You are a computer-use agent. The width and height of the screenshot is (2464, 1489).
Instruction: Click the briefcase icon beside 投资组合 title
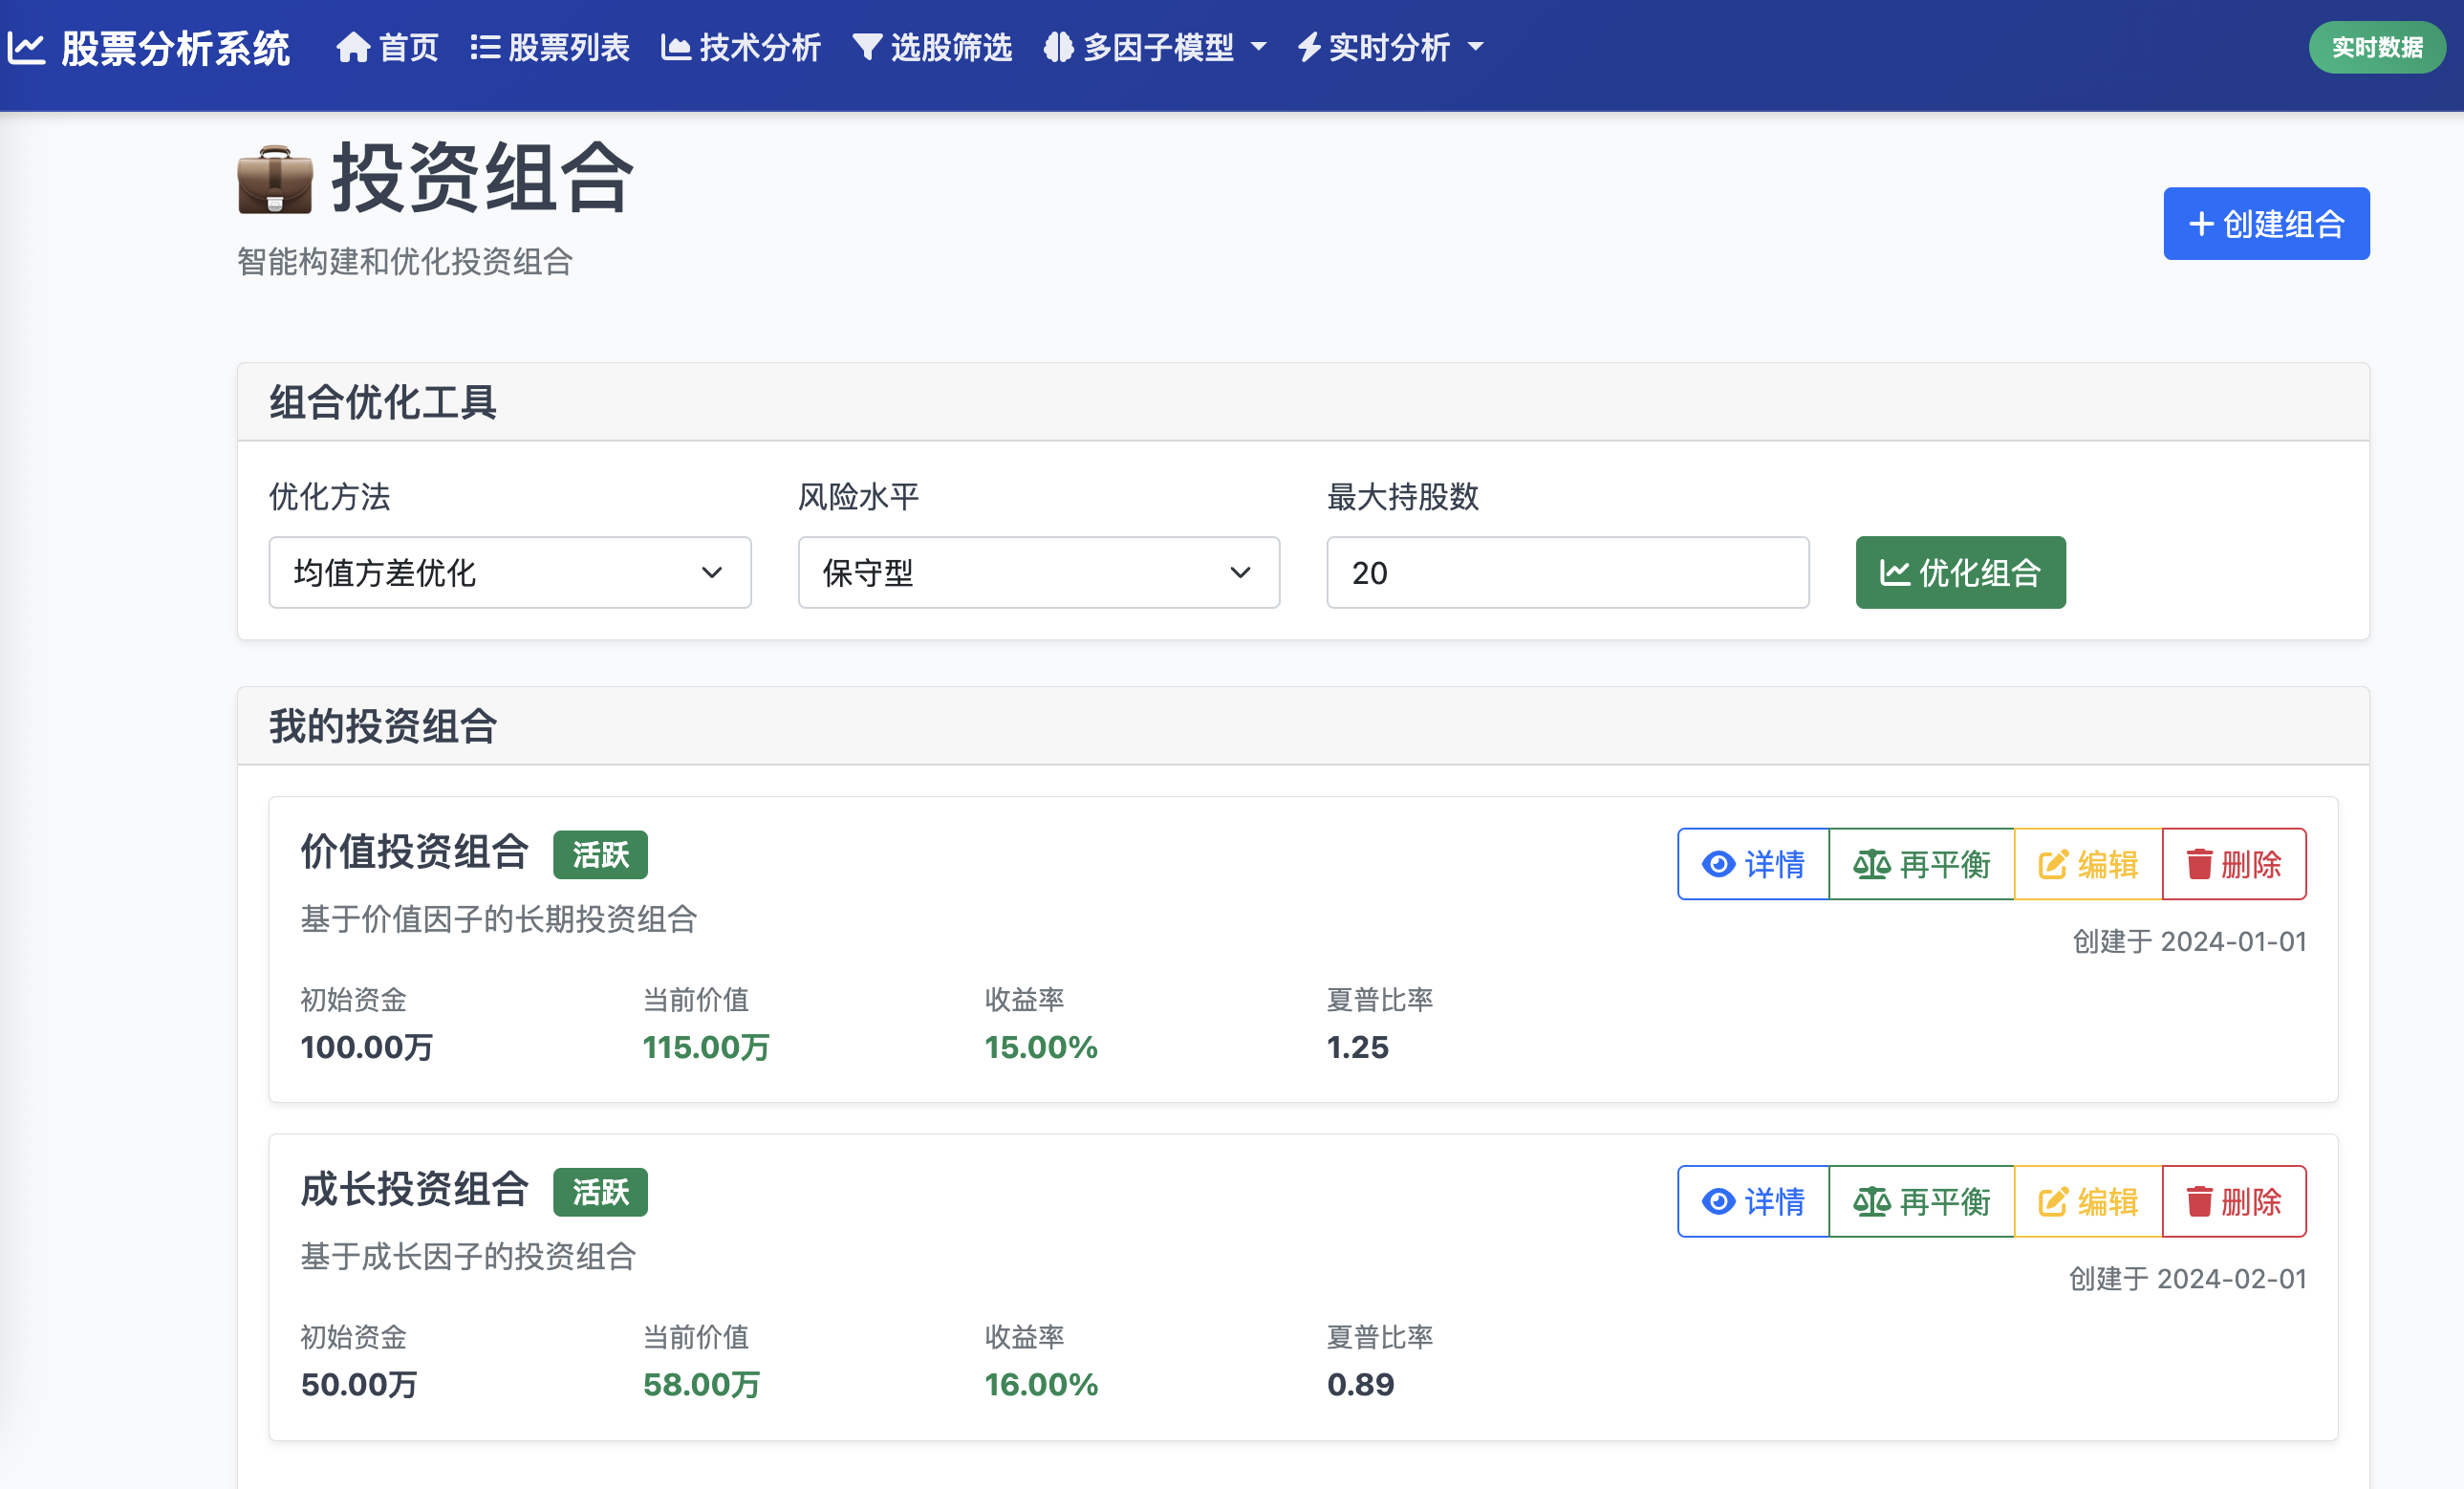tap(275, 180)
